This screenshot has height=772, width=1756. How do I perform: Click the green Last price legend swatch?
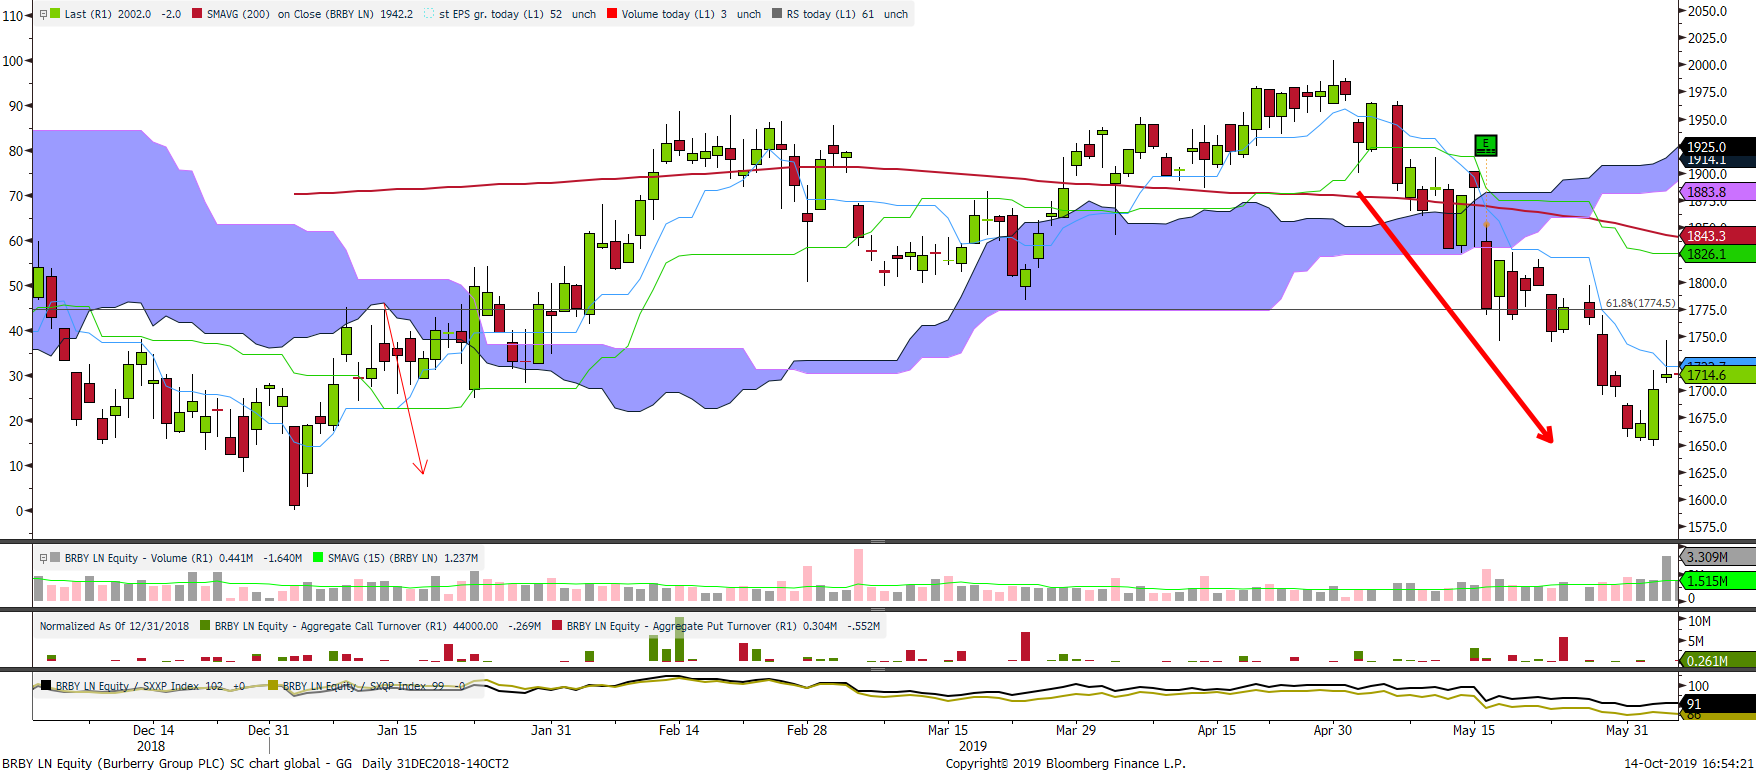click(55, 14)
